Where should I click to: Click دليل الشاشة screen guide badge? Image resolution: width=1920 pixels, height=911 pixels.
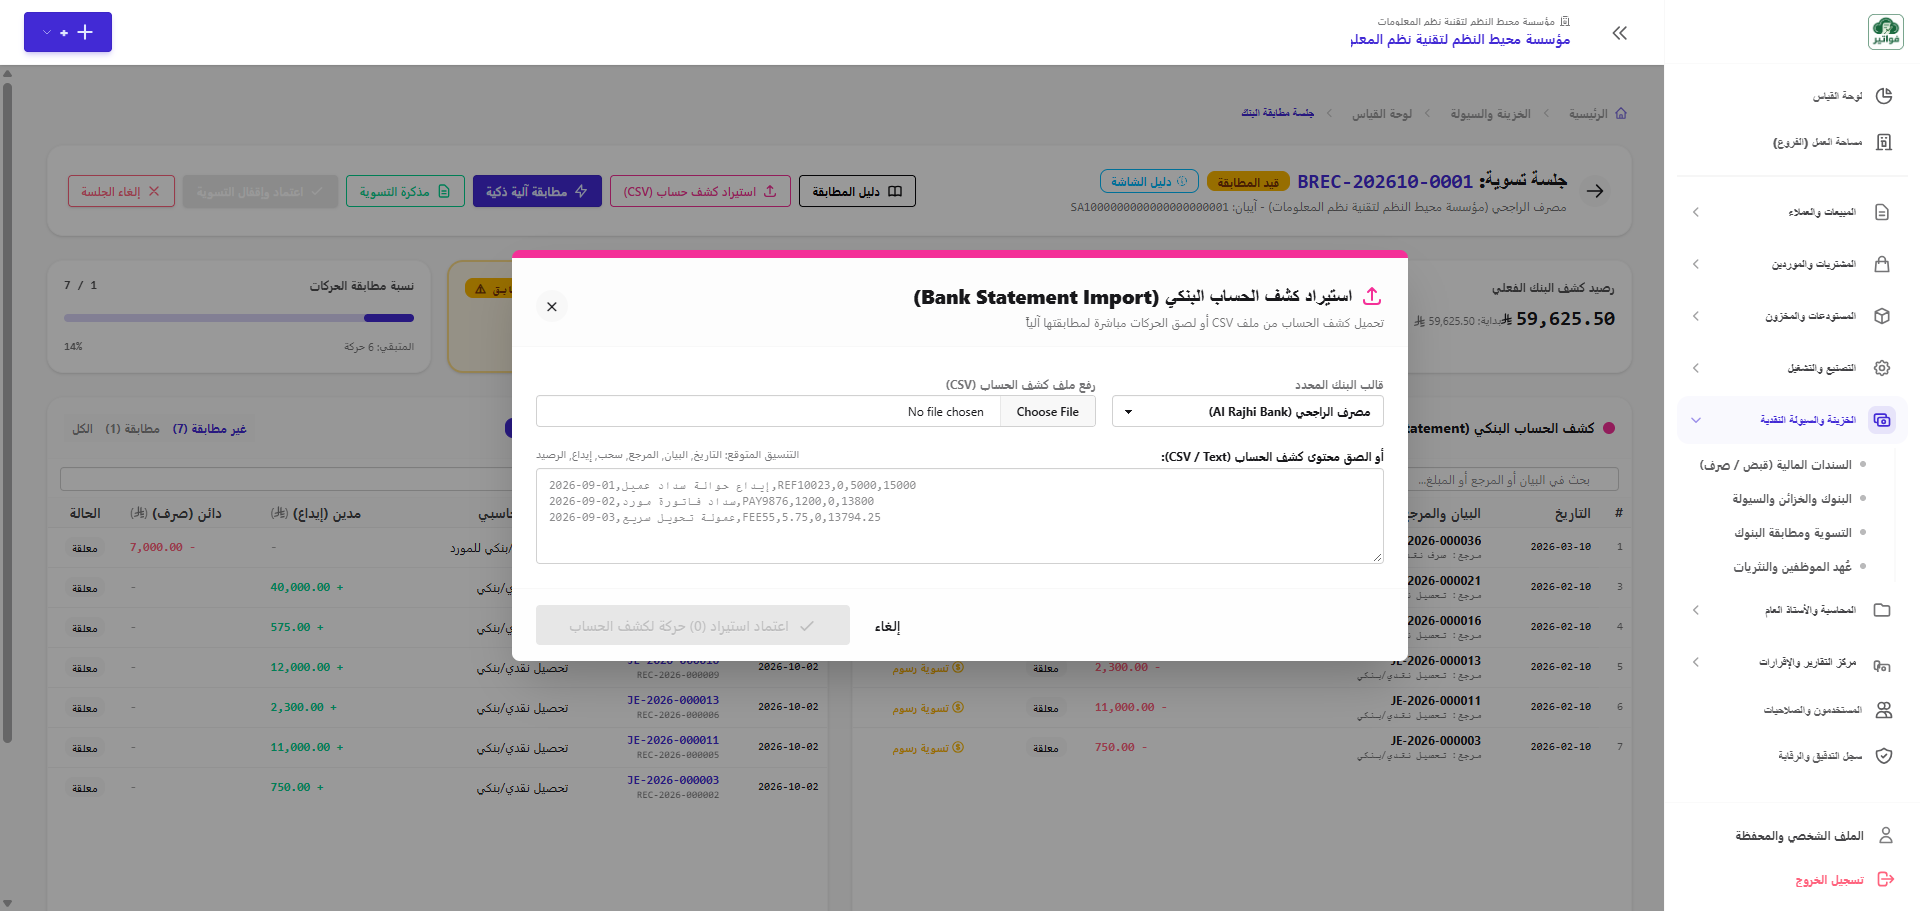click(x=1149, y=181)
